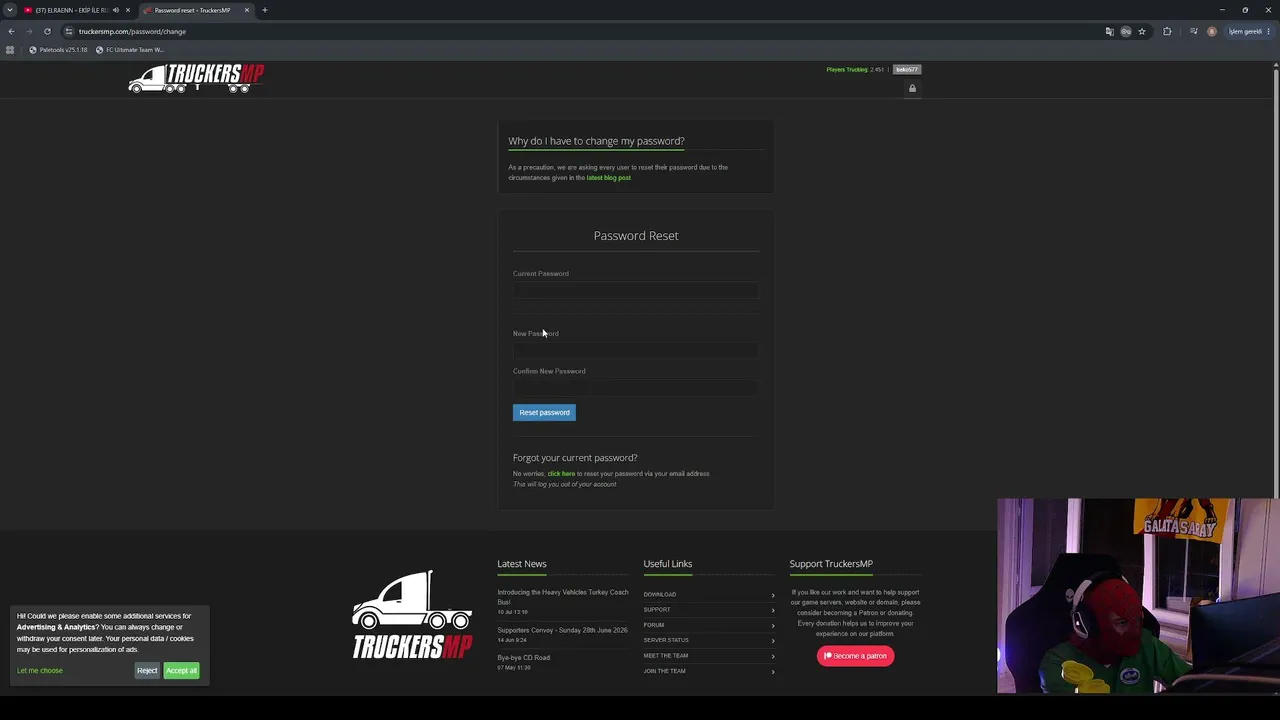Image resolution: width=1280 pixels, height=720 pixels.
Task: Click the chevron on the SERVER STATUS row
Action: [x=773, y=641]
